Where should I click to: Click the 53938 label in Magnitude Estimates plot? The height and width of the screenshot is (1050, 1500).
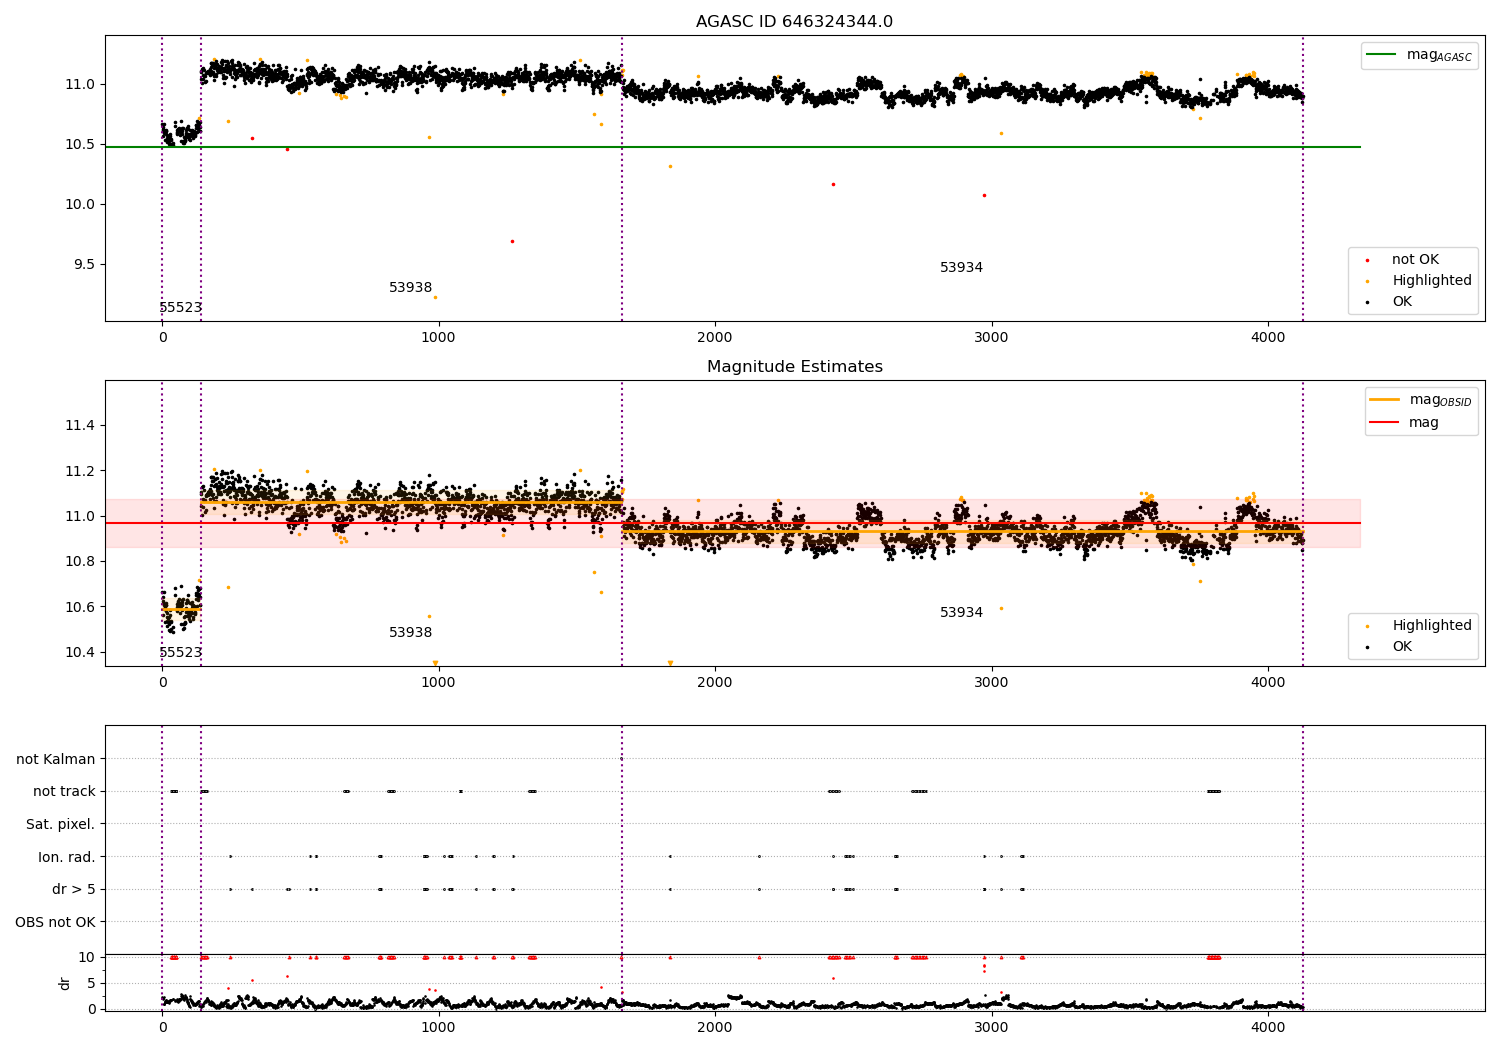[411, 633]
